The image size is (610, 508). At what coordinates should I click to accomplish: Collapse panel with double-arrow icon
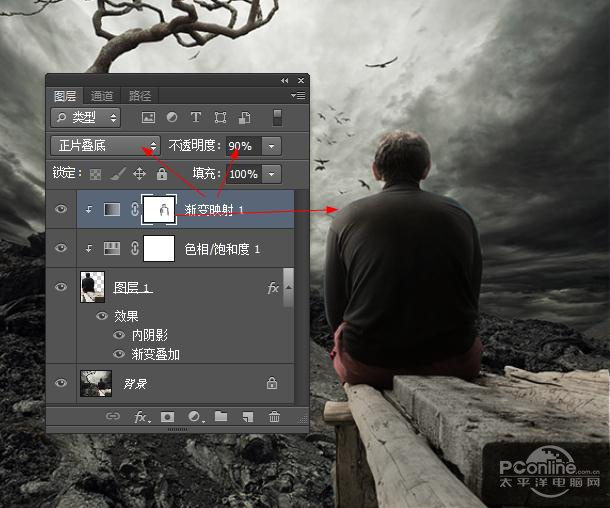285,81
